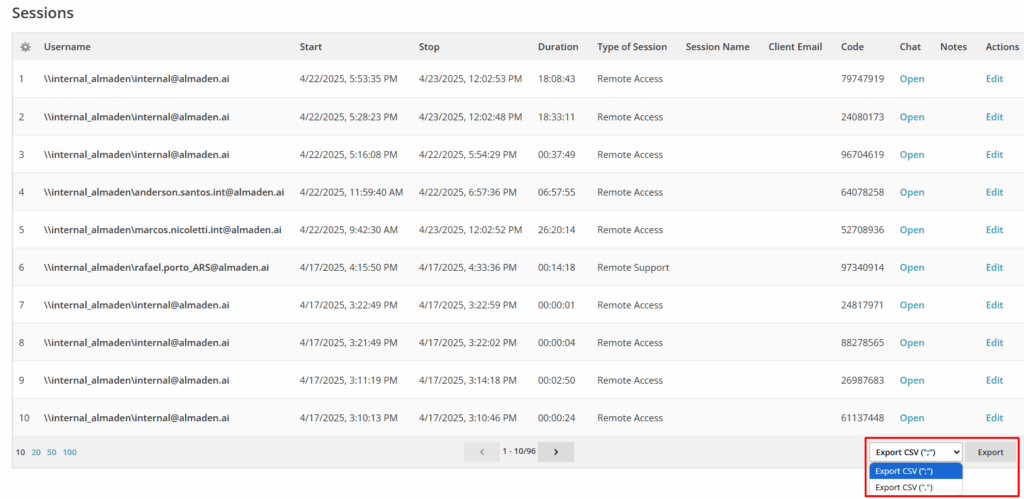This screenshot has height=499, width=1024.
Task: Edit session with code 61137448
Action: point(994,418)
